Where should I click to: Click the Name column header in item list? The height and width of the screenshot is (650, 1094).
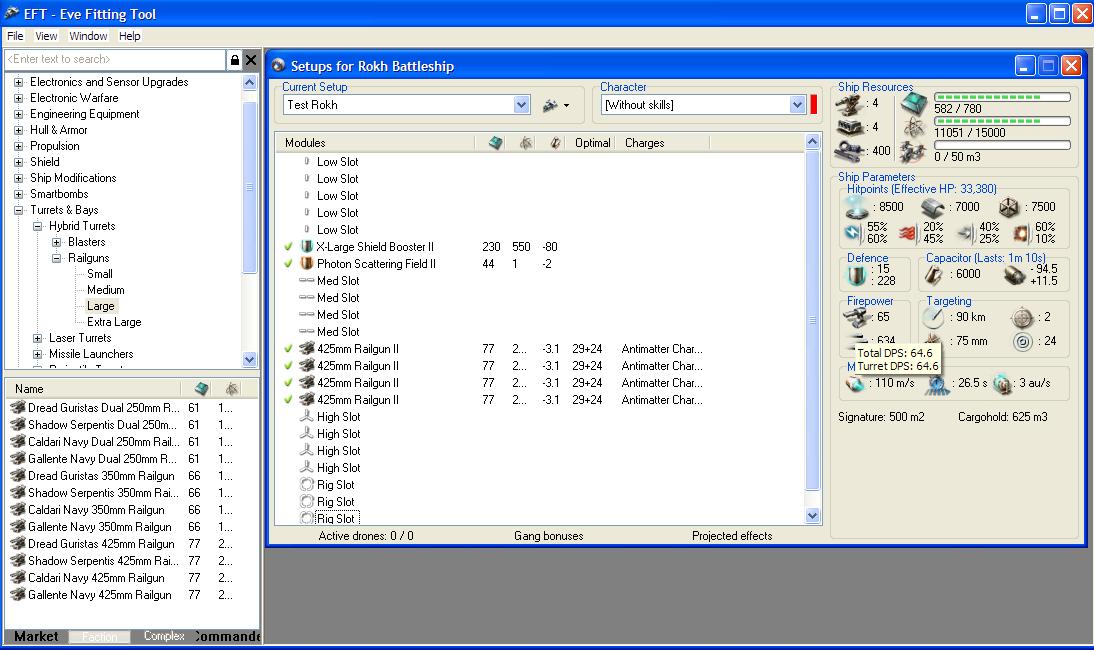(x=93, y=388)
